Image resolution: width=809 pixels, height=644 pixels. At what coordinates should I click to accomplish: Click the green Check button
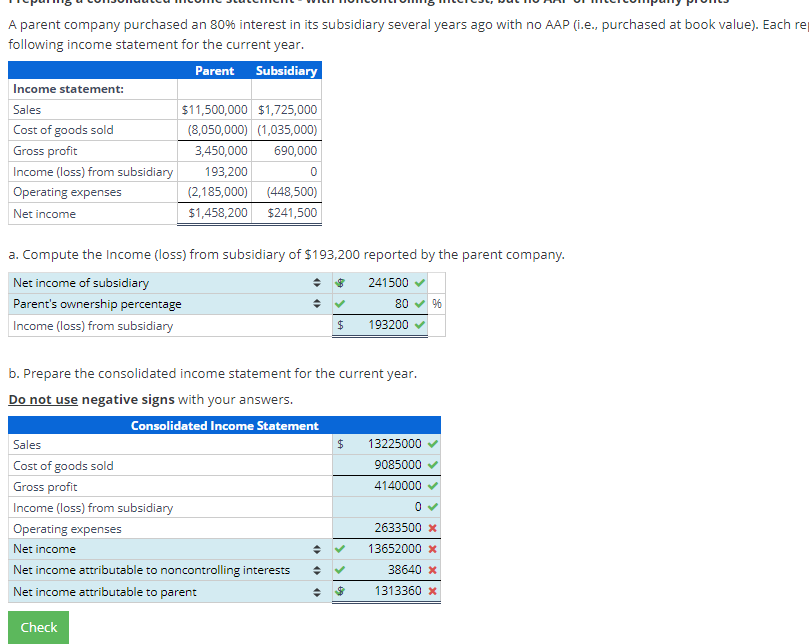pyautogui.click(x=38, y=627)
